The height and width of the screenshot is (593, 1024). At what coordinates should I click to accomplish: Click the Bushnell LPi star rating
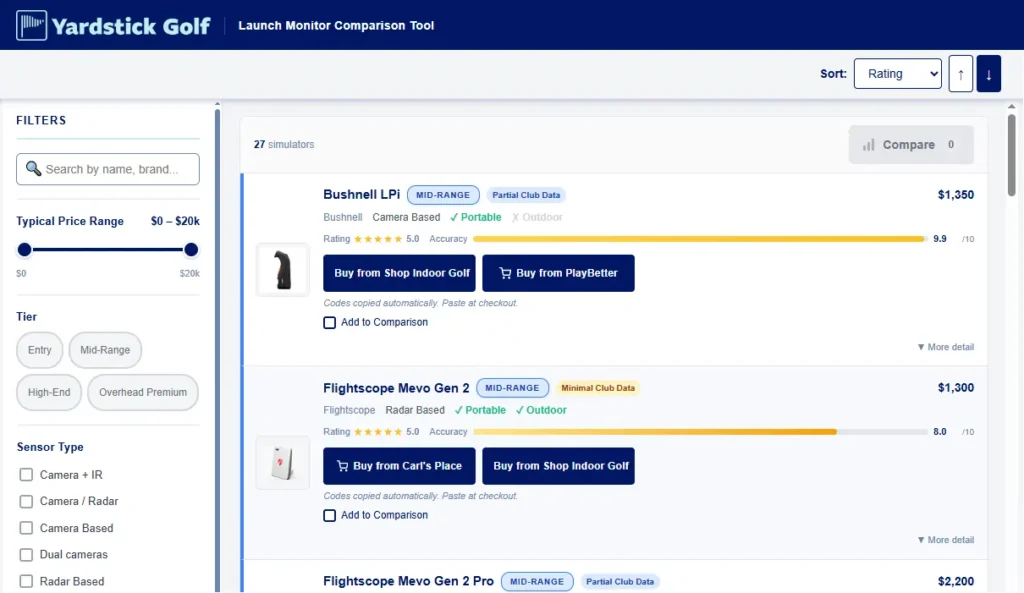point(378,239)
